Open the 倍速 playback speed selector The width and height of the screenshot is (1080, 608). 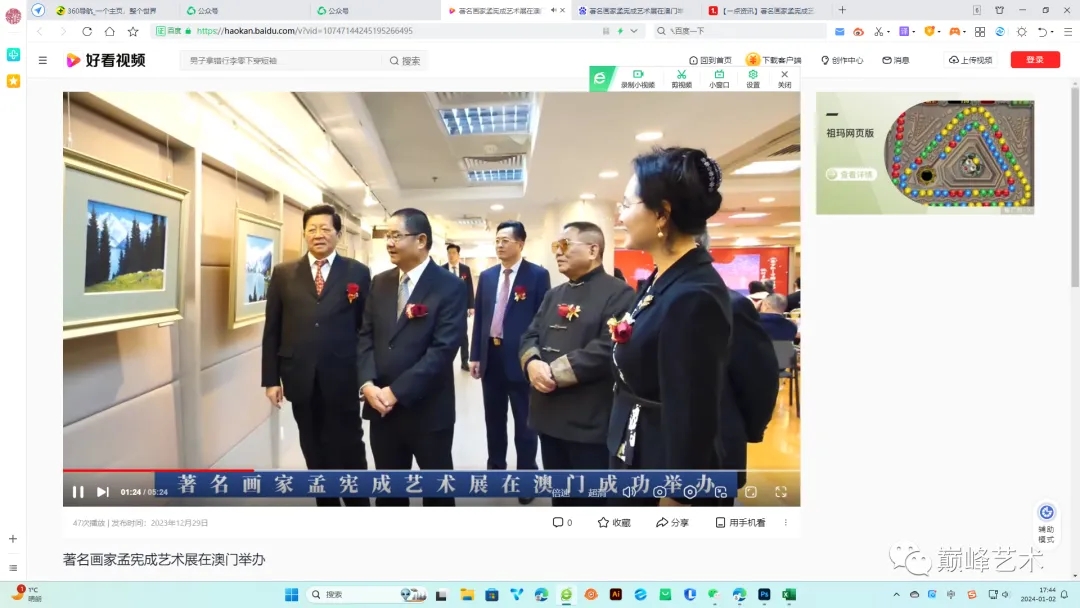click(562, 491)
